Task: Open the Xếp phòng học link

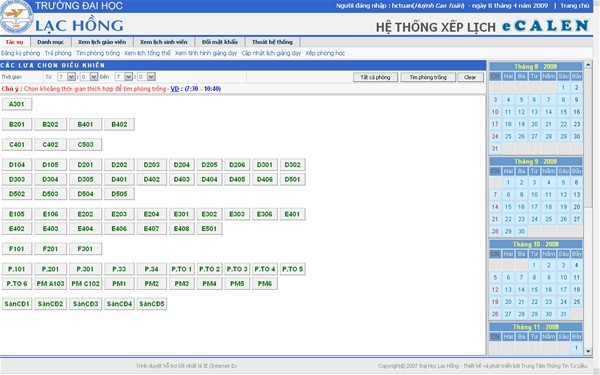Action: point(325,53)
